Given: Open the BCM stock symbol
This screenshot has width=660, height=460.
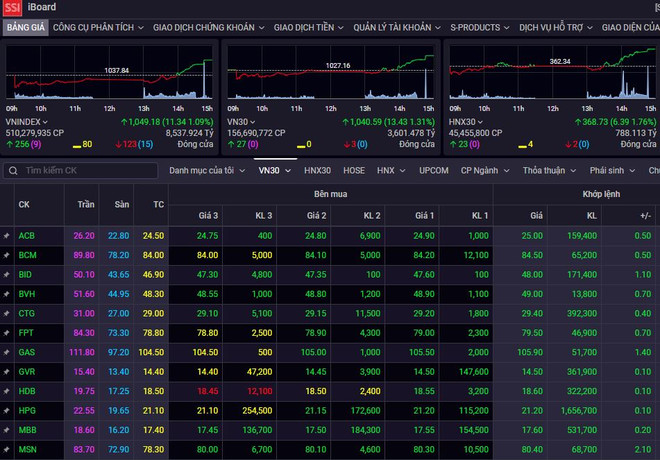Looking at the screenshot, I should pyautogui.click(x=28, y=255).
